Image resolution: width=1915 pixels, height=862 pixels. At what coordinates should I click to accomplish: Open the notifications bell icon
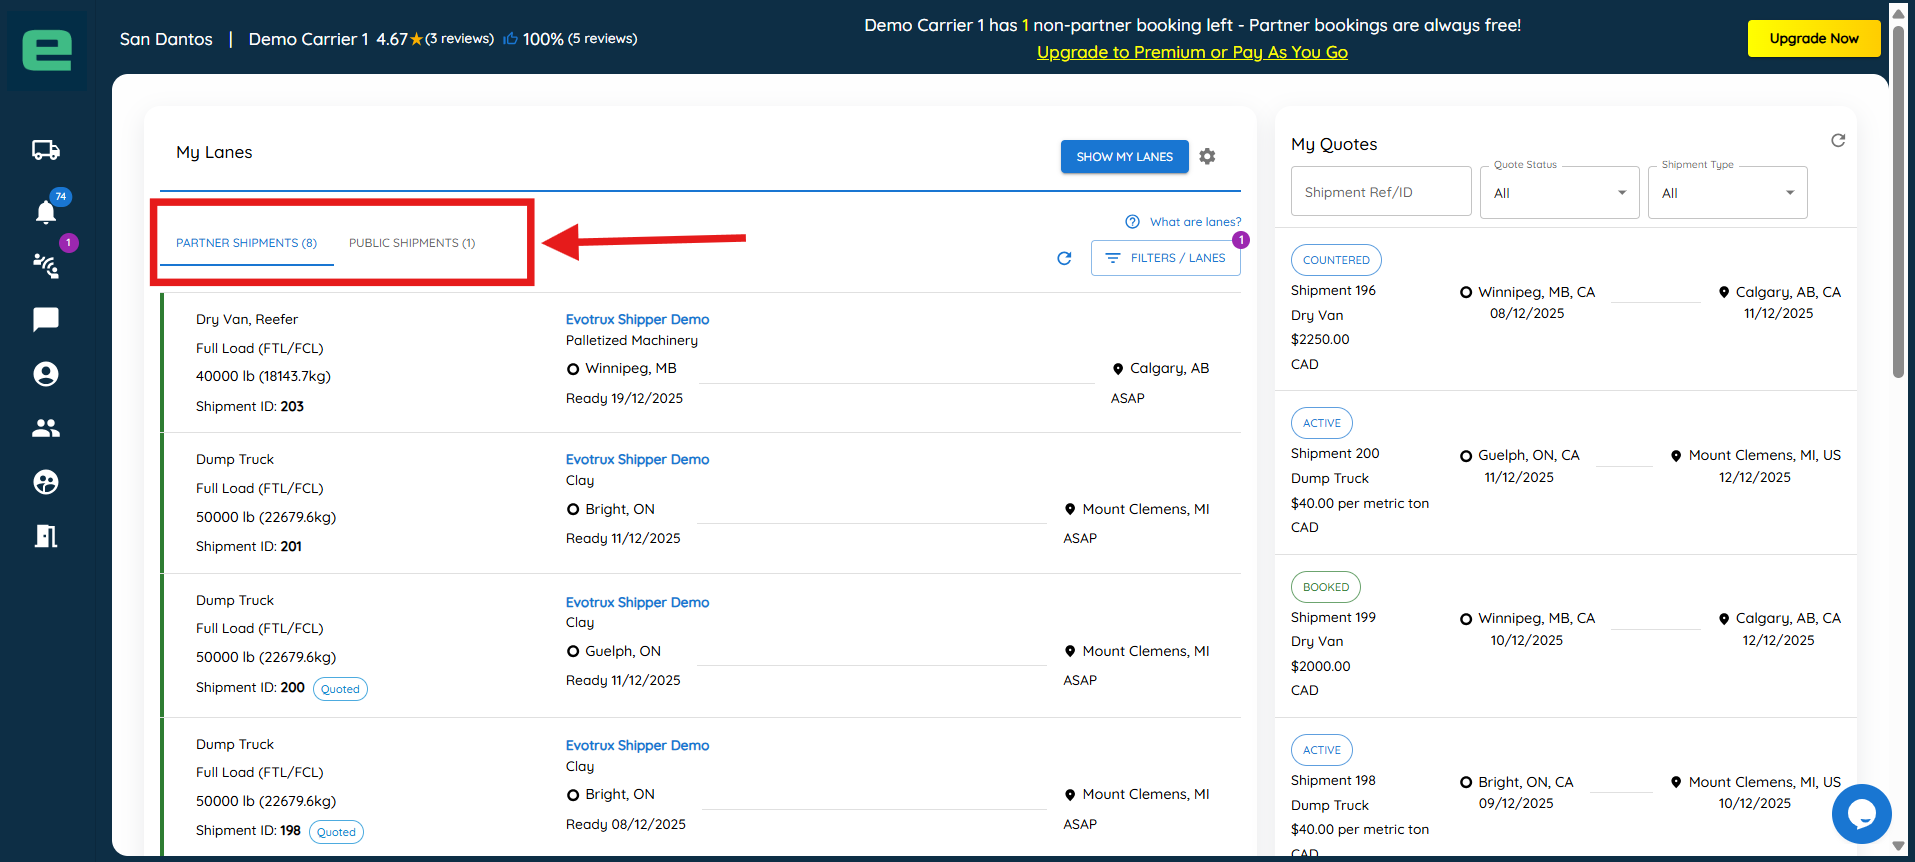coord(46,211)
